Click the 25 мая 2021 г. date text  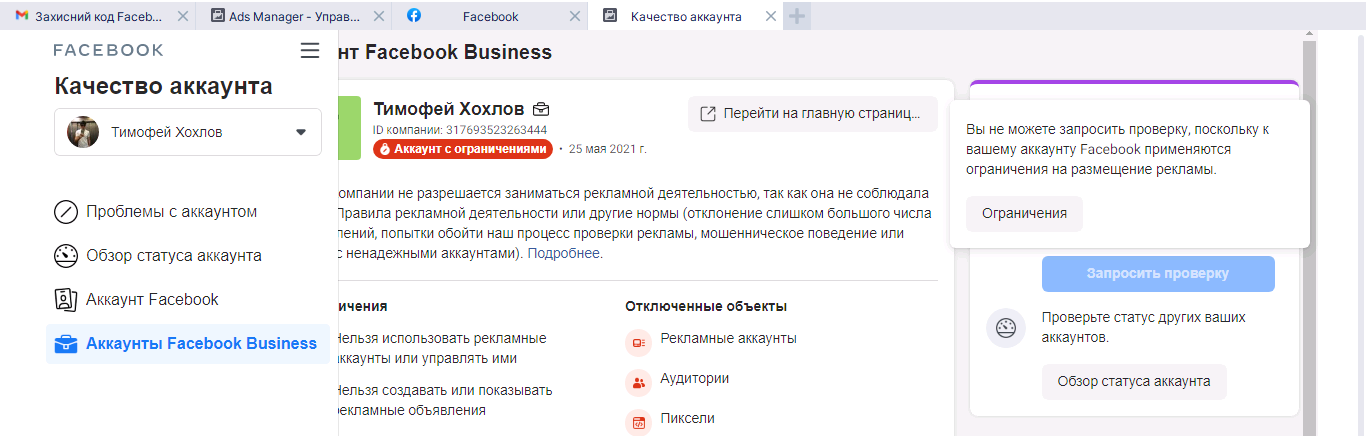[608, 149]
